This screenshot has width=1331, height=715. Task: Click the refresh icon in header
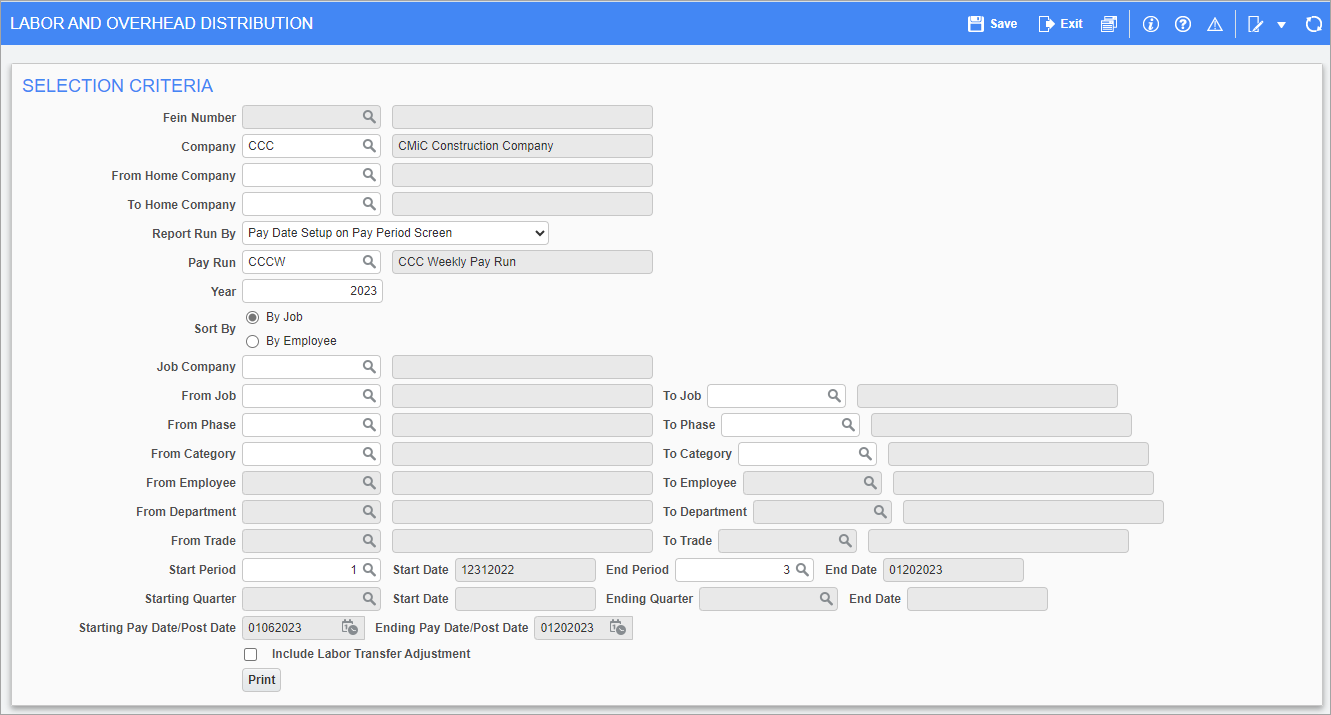point(1314,24)
